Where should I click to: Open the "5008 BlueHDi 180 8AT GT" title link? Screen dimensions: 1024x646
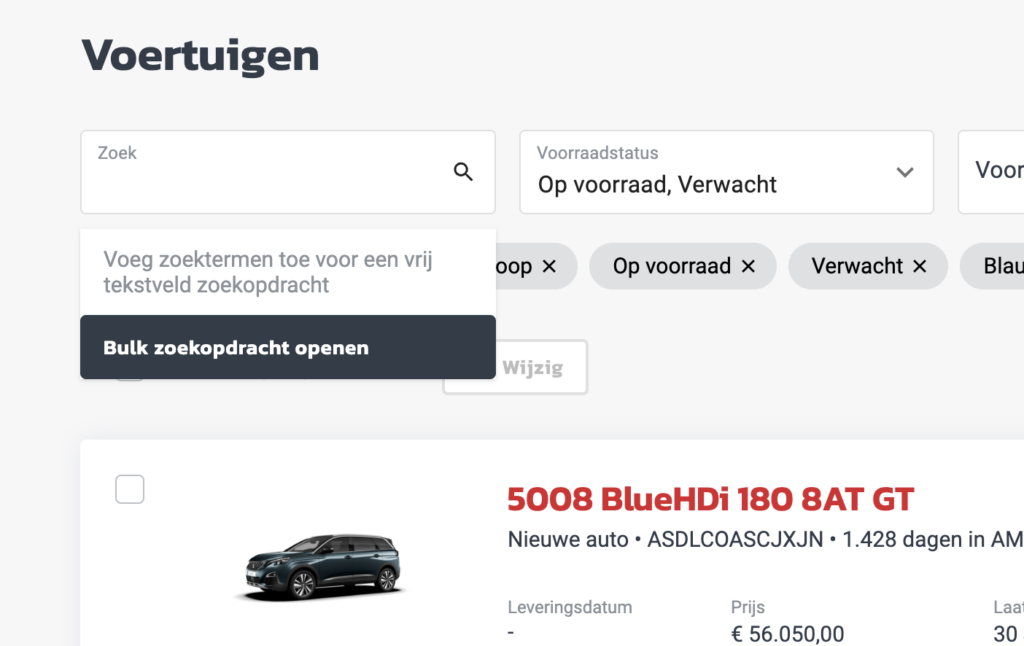click(x=710, y=498)
